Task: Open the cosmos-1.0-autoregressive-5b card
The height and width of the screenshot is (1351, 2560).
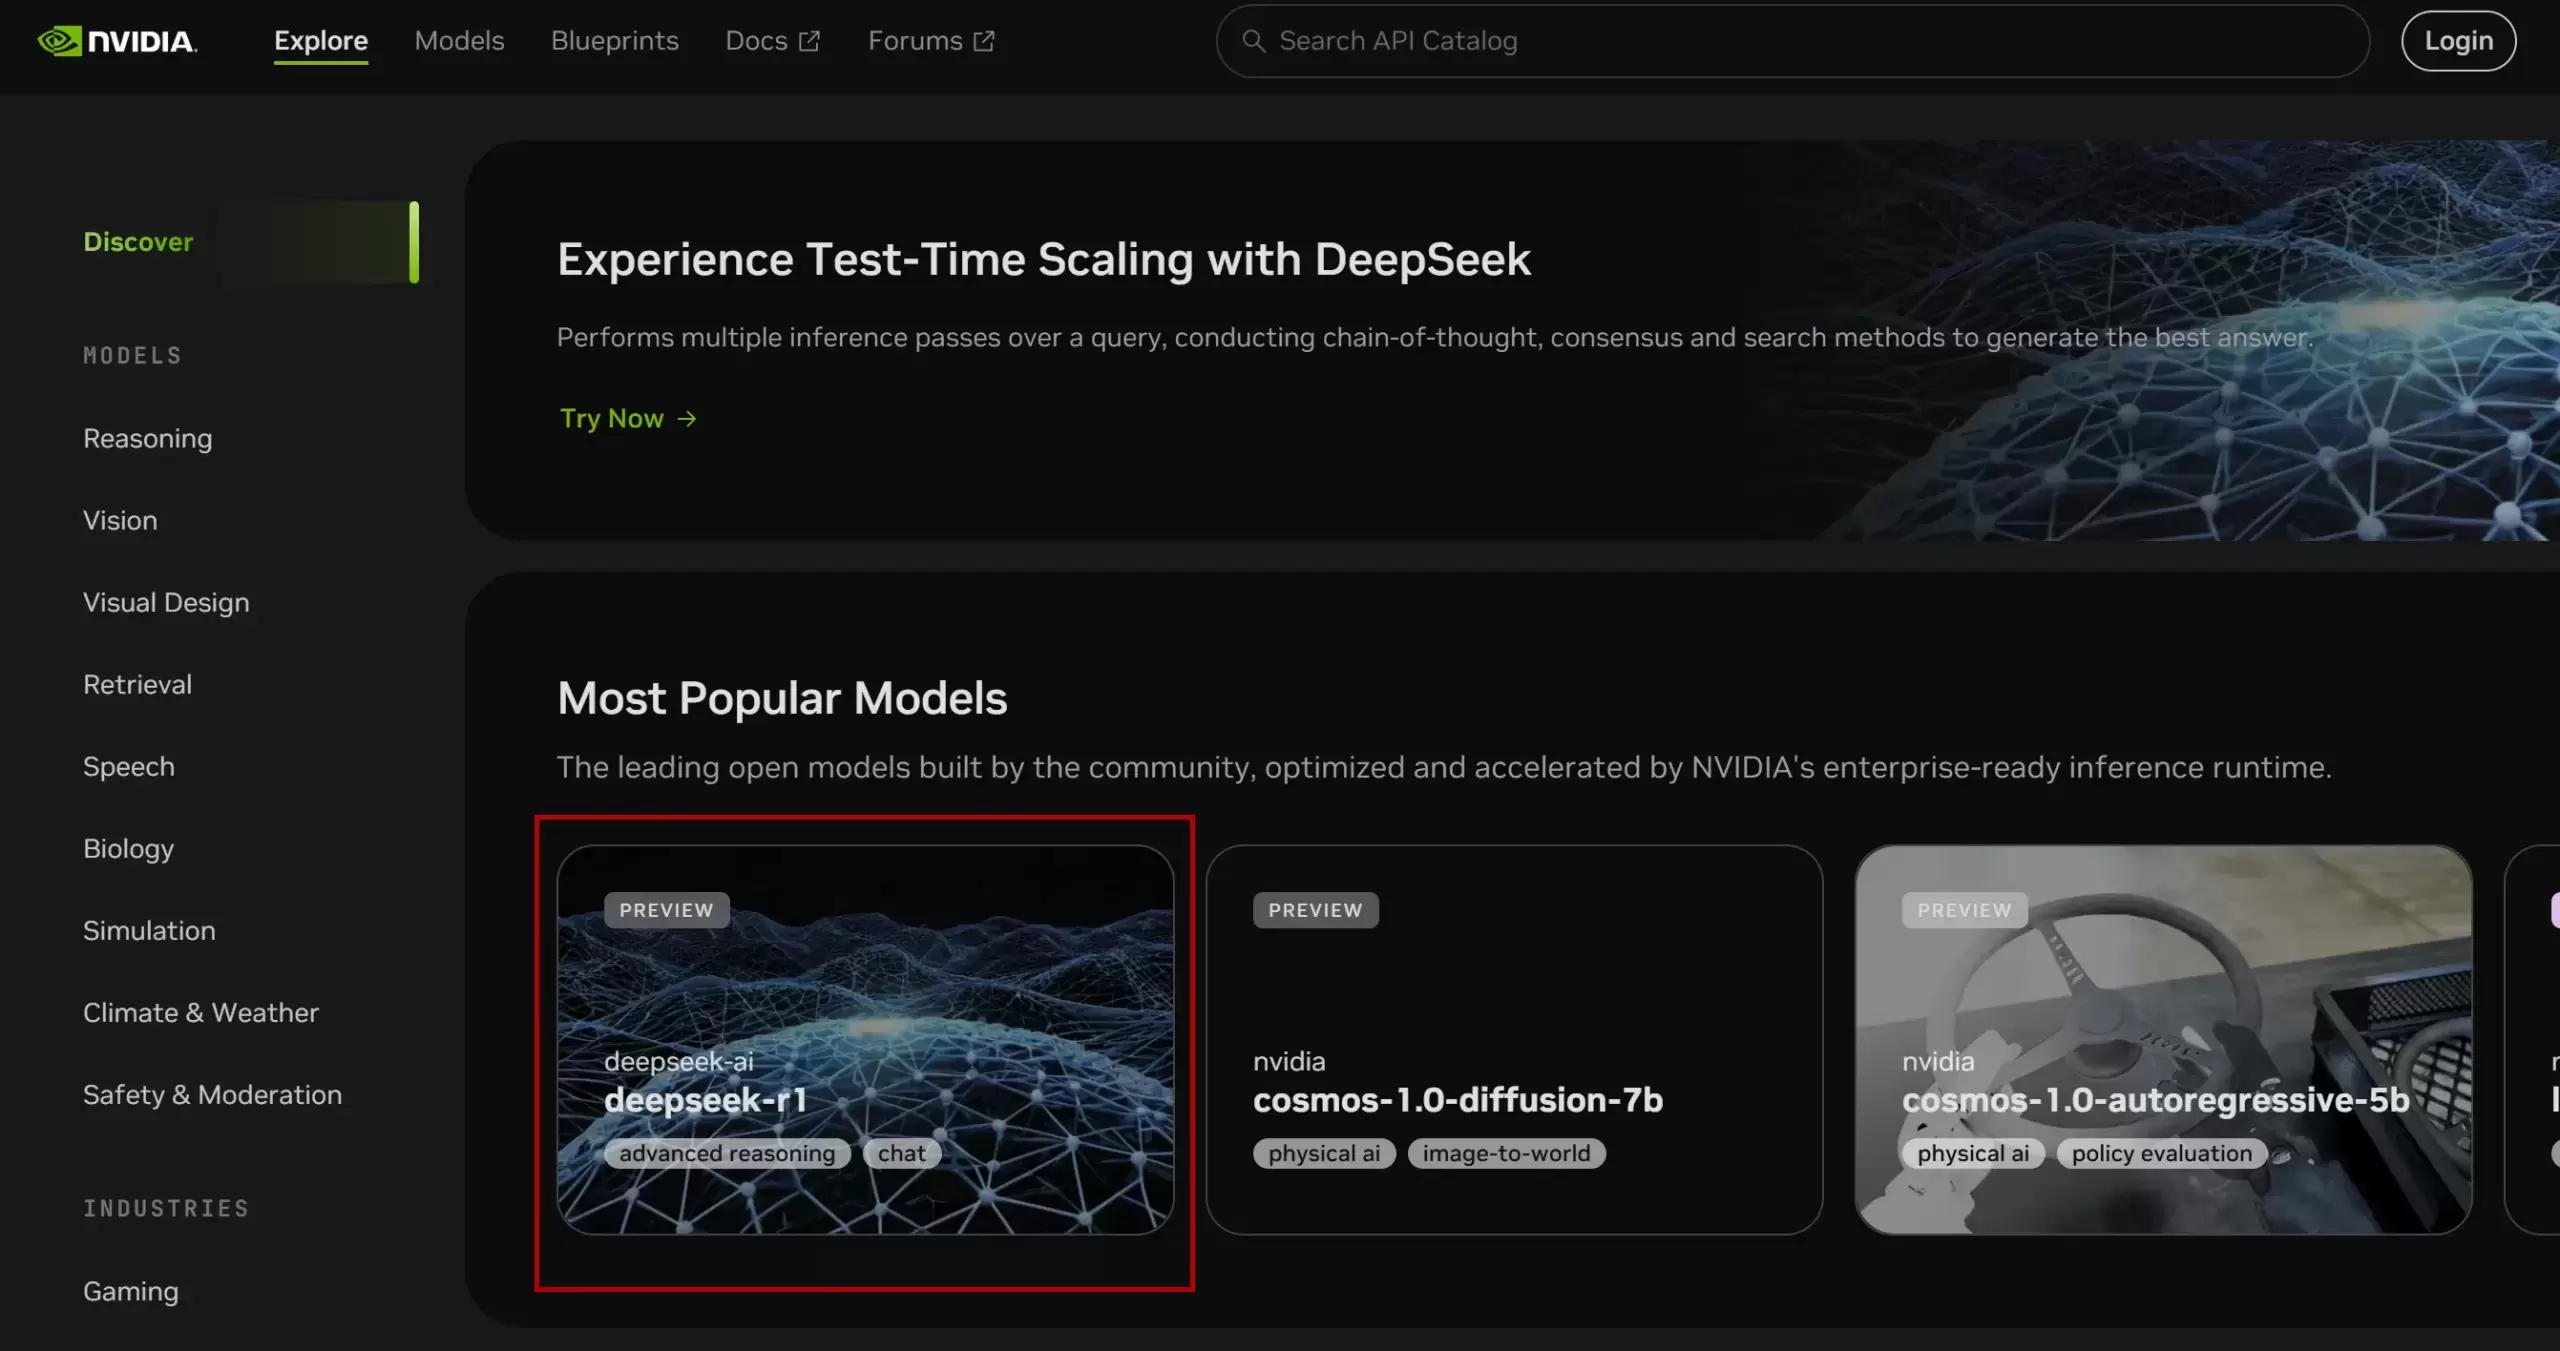Action: click(x=2163, y=1039)
